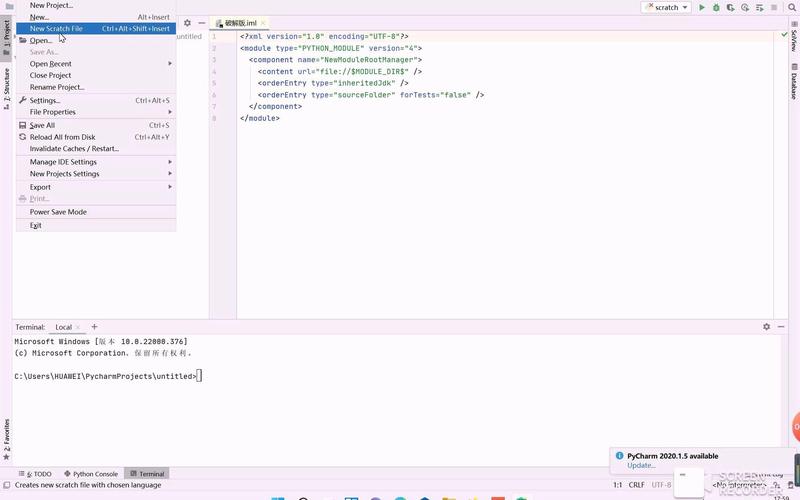Close the Local terminal tab

pyautogui.click(x=78, y=327)
